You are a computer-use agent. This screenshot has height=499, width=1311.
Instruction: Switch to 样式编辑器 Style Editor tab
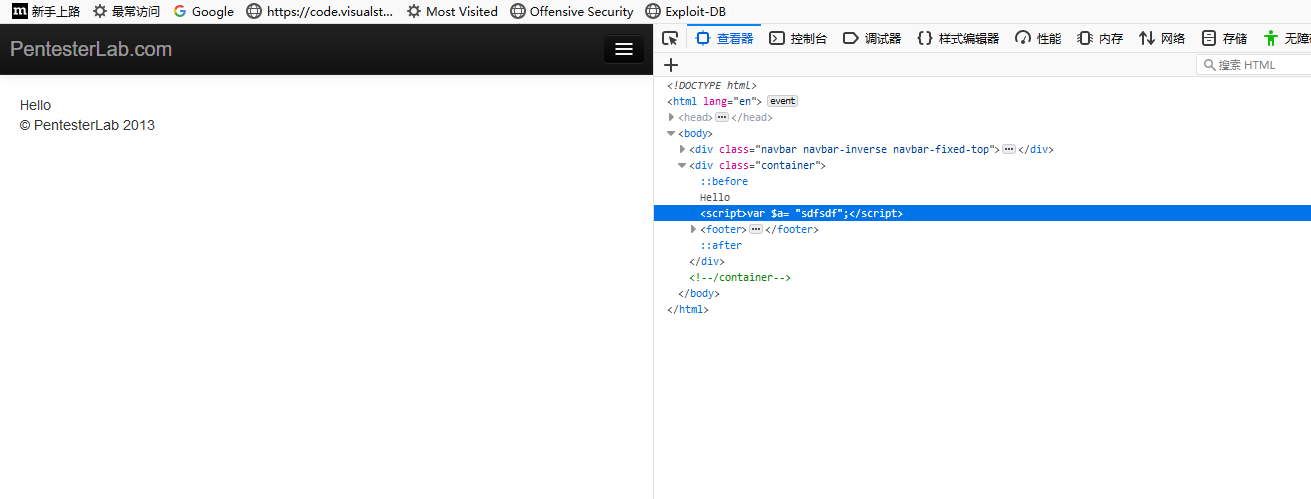point(958,39)
